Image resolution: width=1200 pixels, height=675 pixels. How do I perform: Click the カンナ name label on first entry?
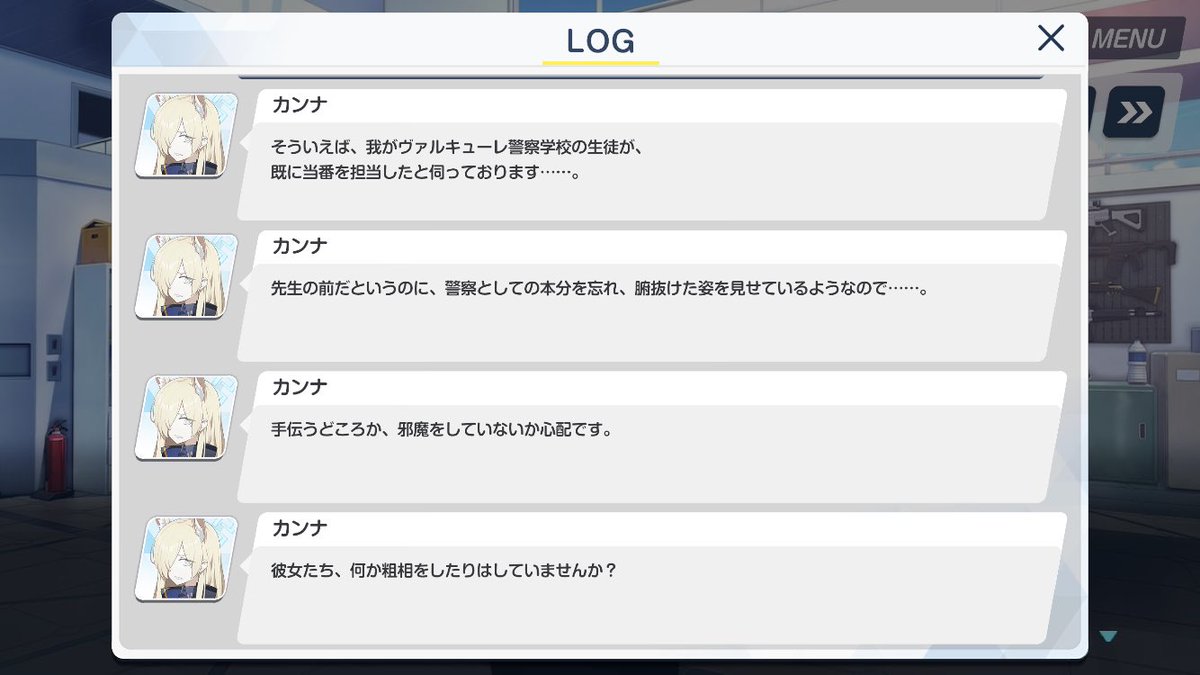[300, 105]
